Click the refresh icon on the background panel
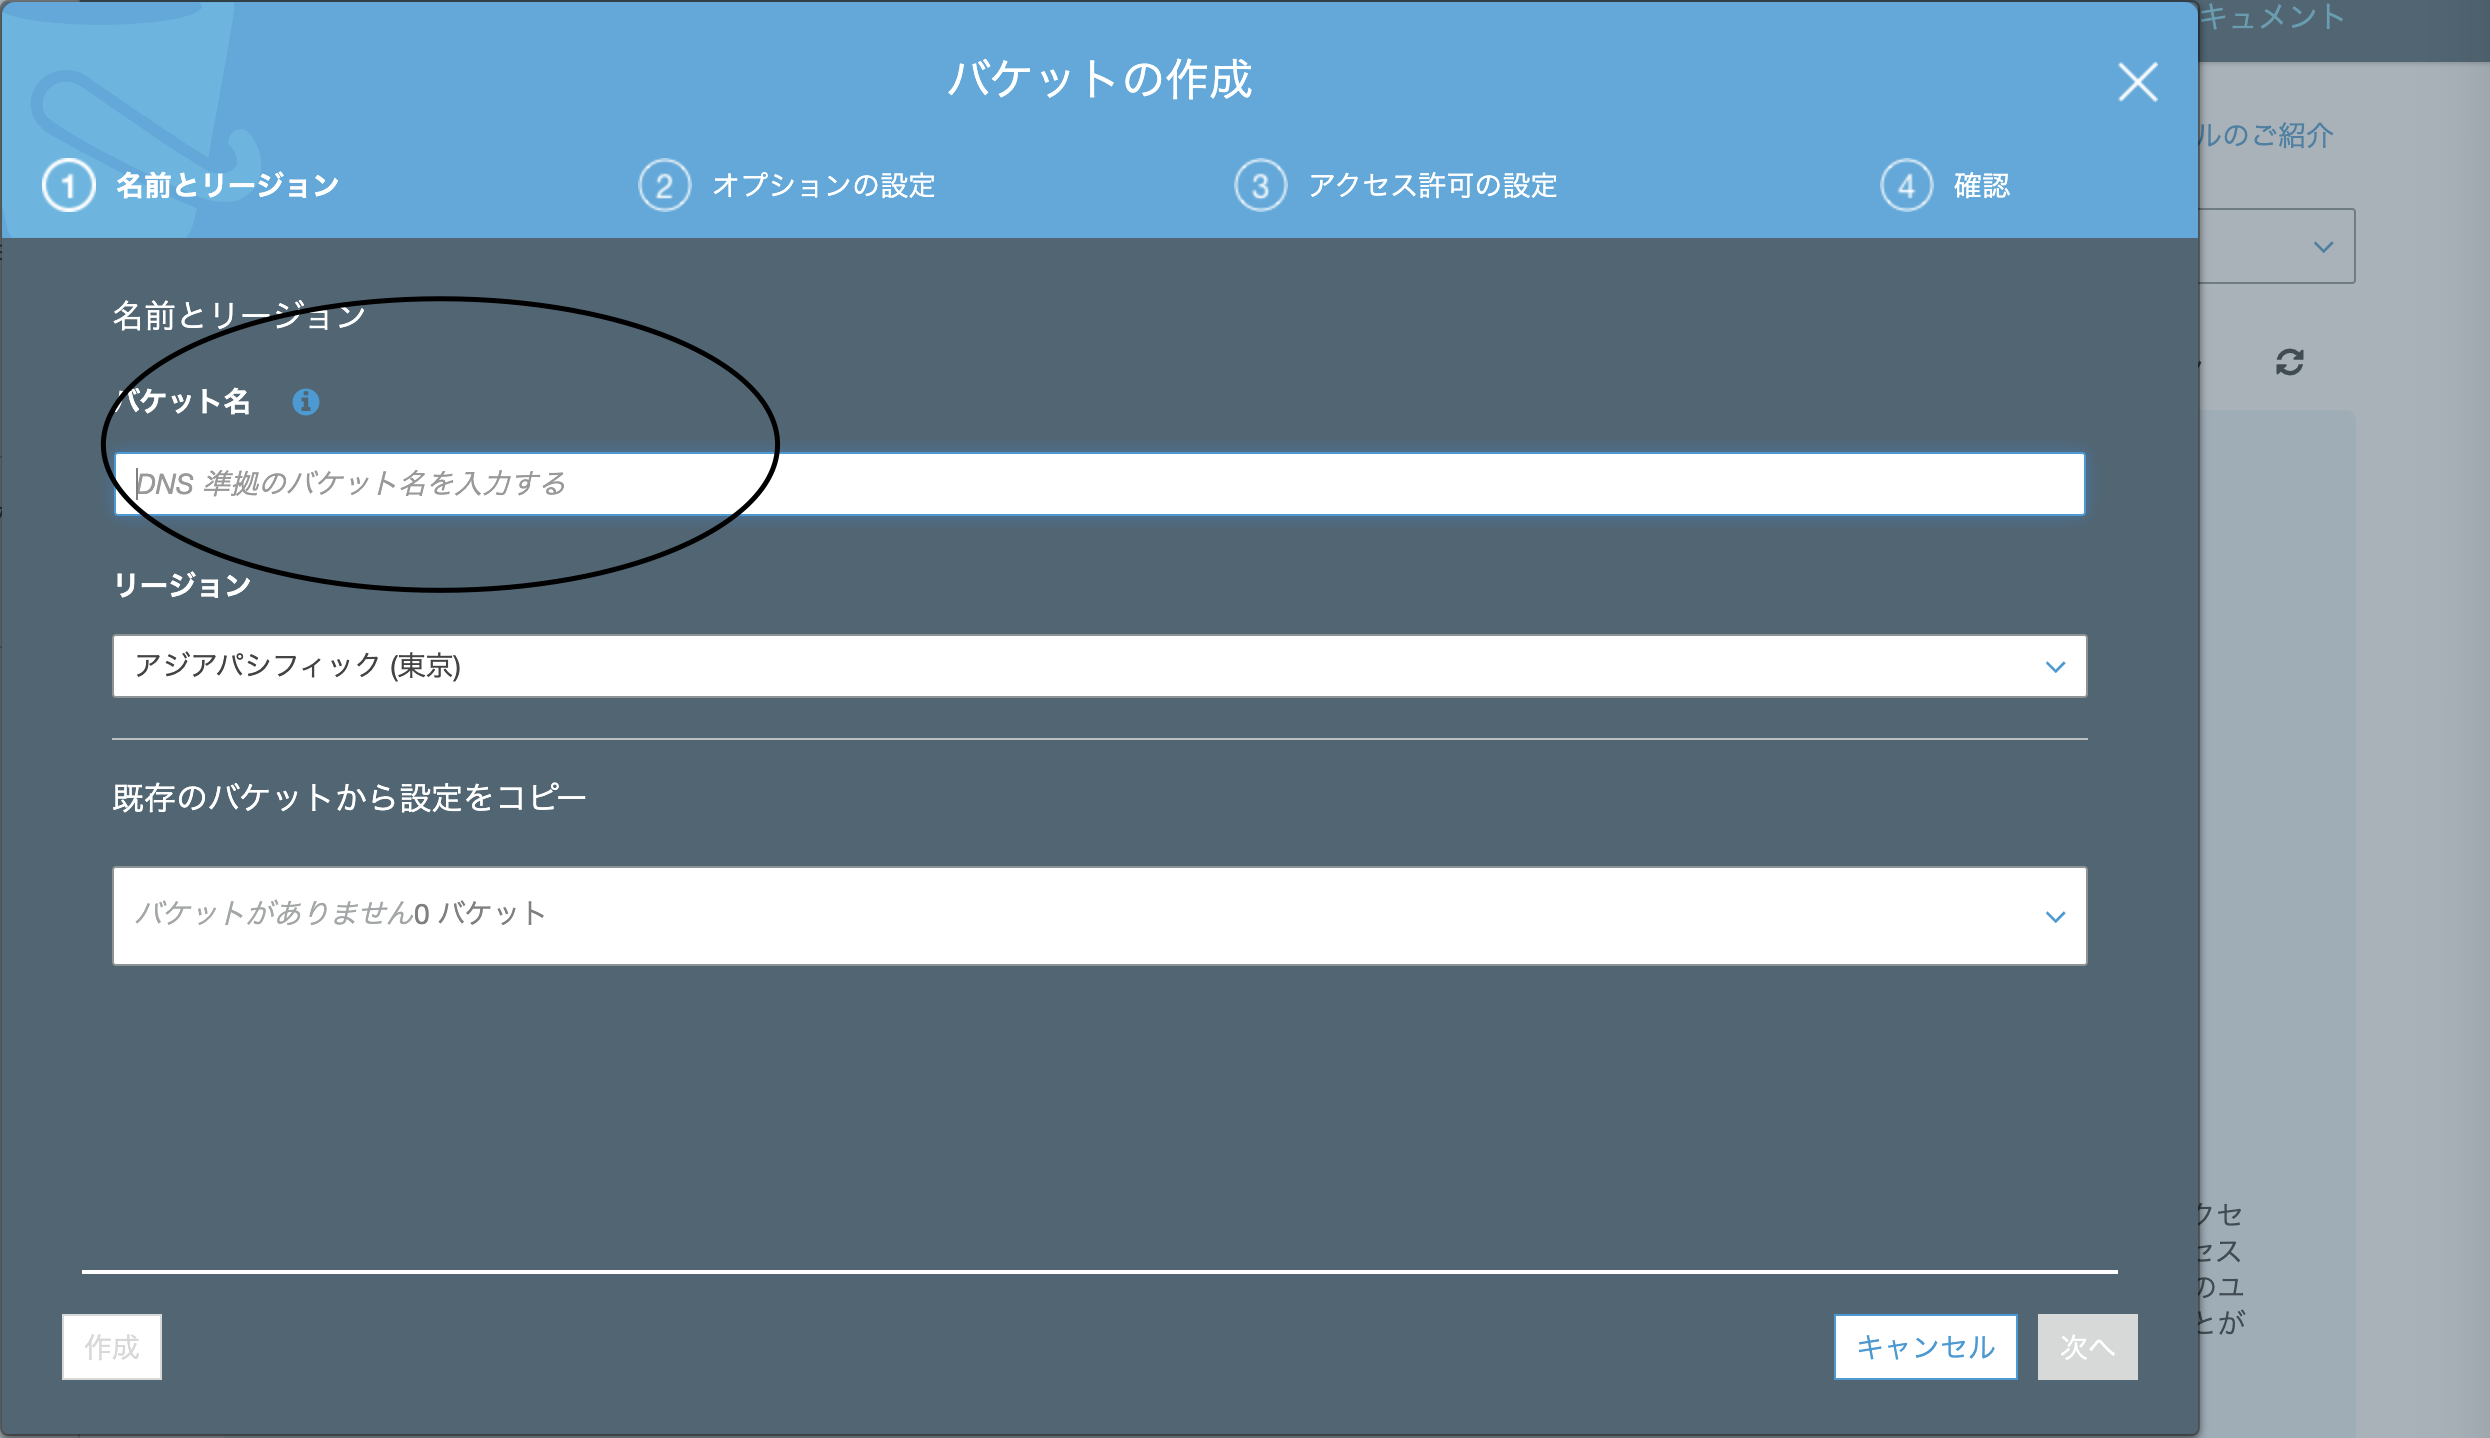The height and width of the screenshot is (1438, 2490). [x=2291, y=362]
